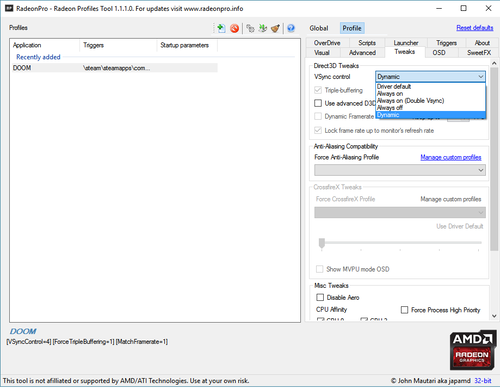Click the Application column header
The width and height of the screenshot is (500, 389).
click(x=46, y=45)
